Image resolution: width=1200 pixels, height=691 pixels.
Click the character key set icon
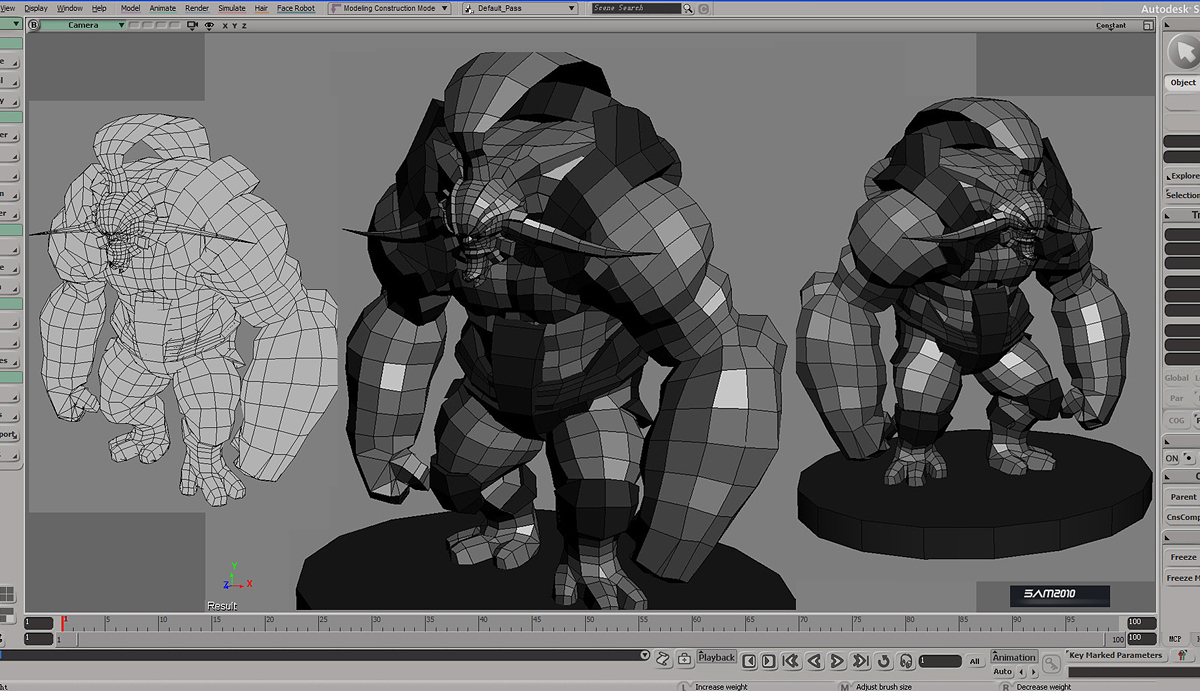[1183, 656]
